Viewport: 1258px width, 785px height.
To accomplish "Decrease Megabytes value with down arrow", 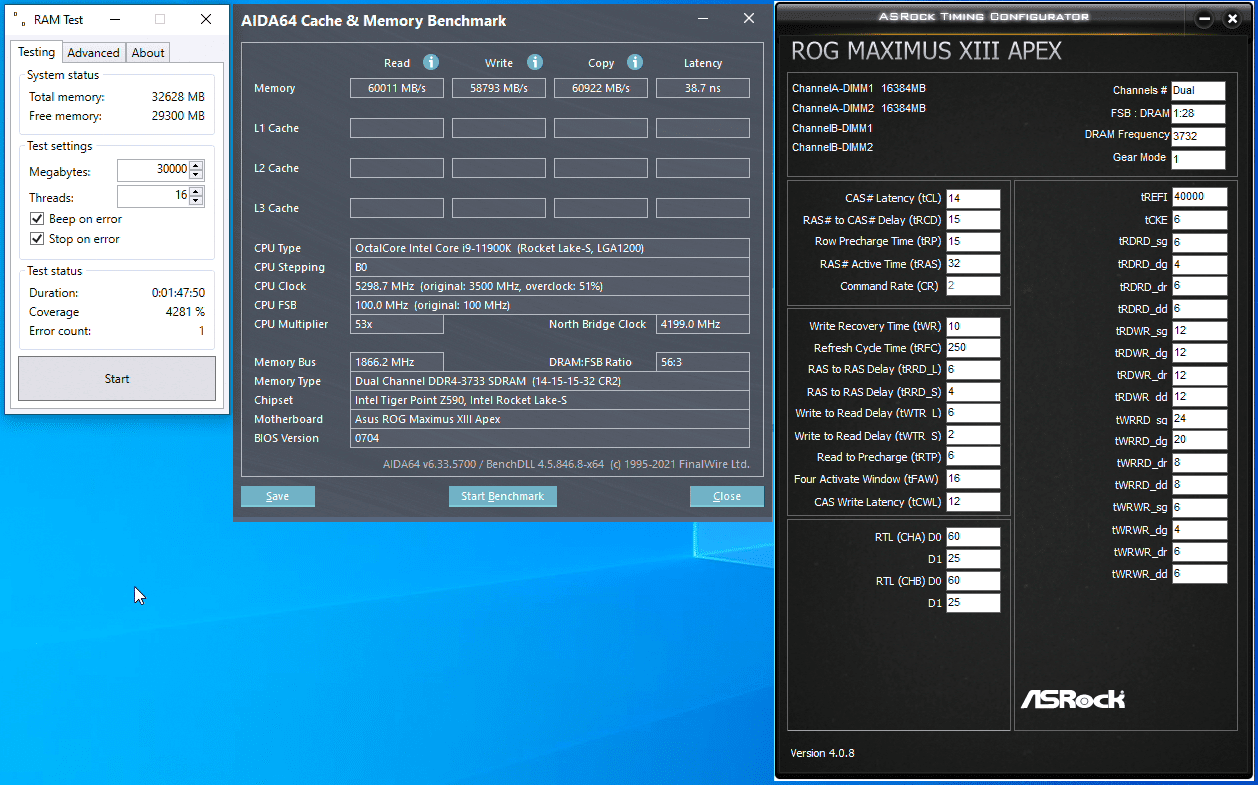I will click(196, 176).
